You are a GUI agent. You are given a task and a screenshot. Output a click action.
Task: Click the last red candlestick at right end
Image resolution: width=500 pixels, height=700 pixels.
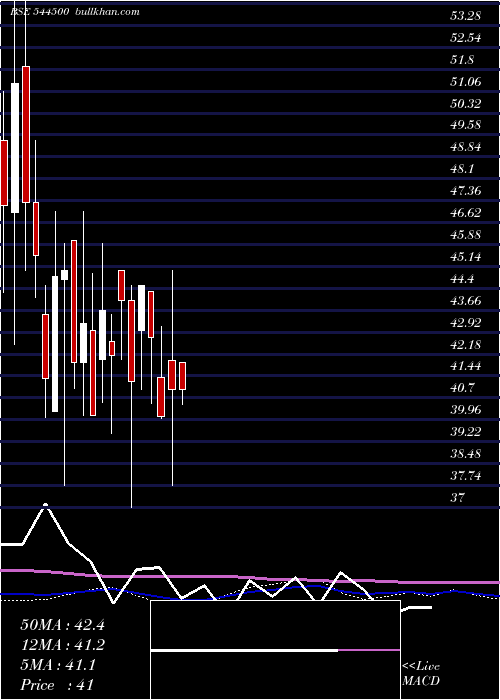(183, 376)
